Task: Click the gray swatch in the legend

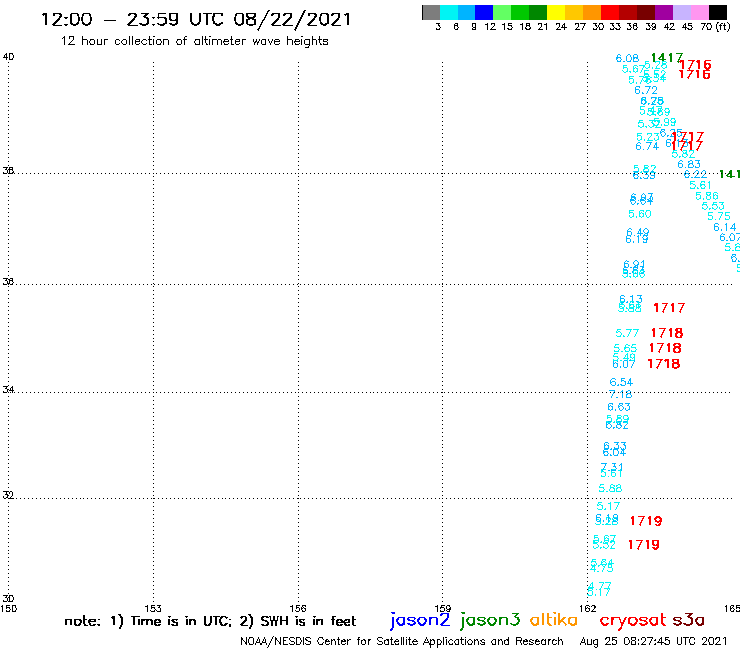Action: point(431,12)
